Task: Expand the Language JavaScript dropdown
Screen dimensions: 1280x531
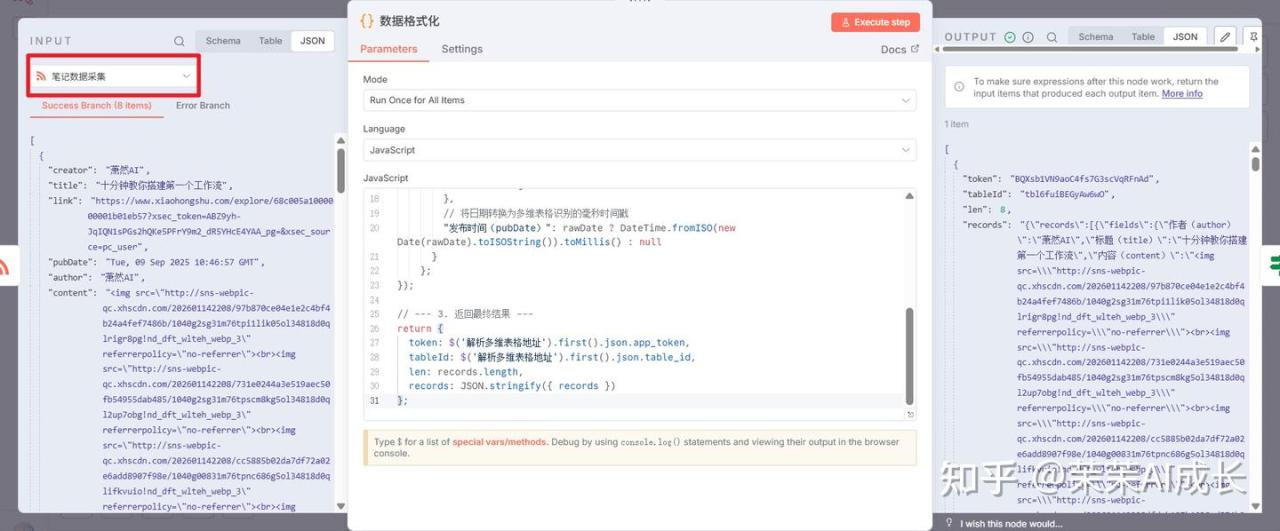Action: click(639, 150)
